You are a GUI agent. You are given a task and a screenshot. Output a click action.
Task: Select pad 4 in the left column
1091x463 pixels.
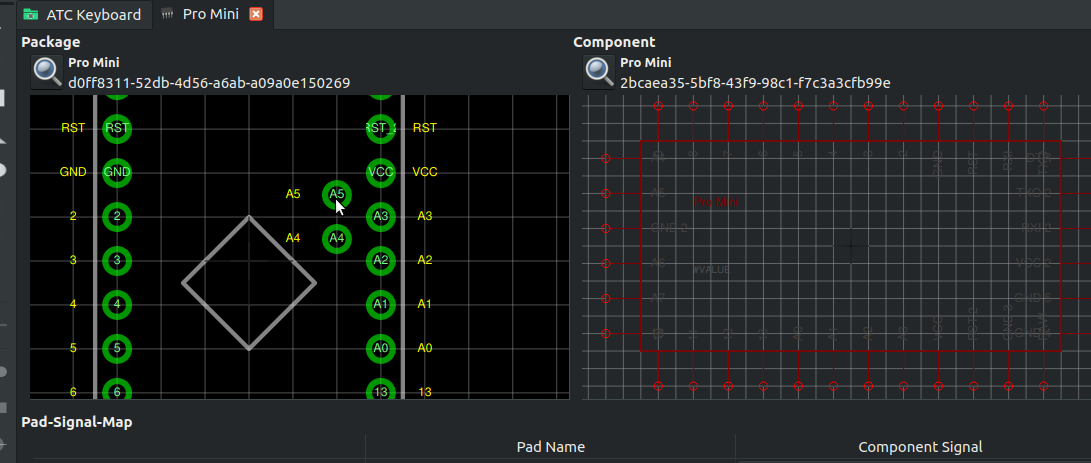117,304
